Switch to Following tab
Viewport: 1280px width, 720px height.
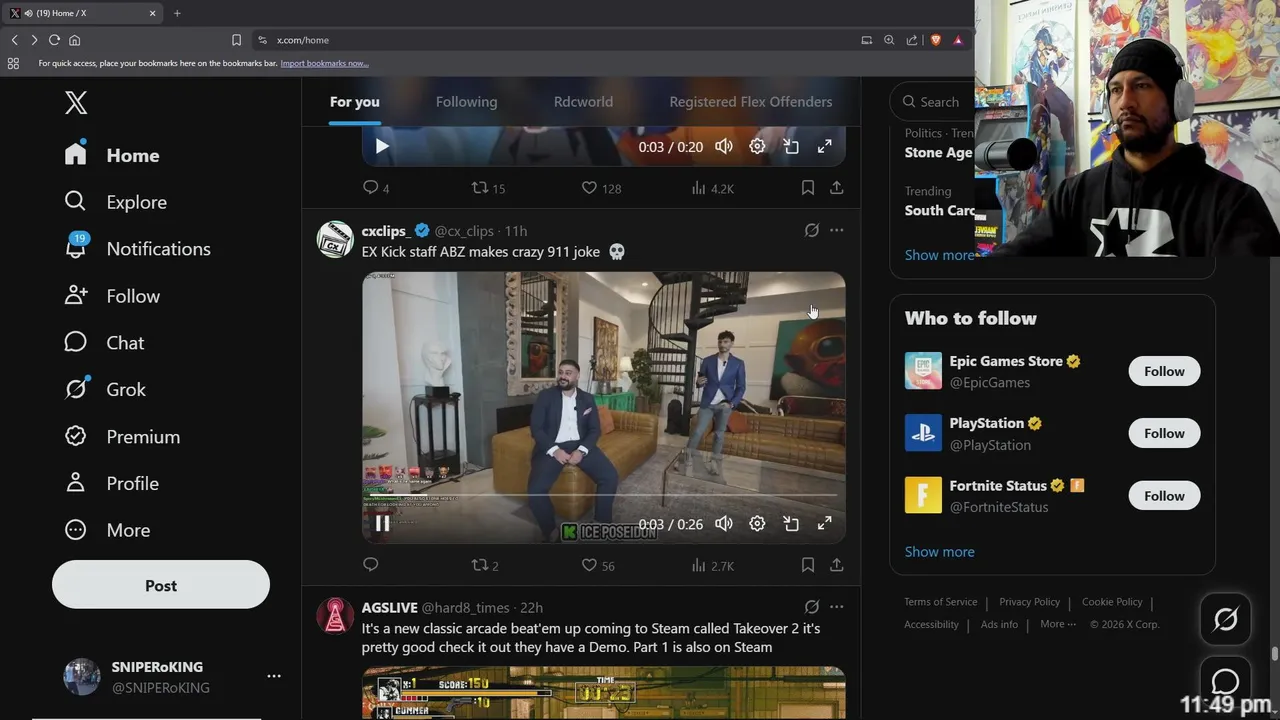466,102
